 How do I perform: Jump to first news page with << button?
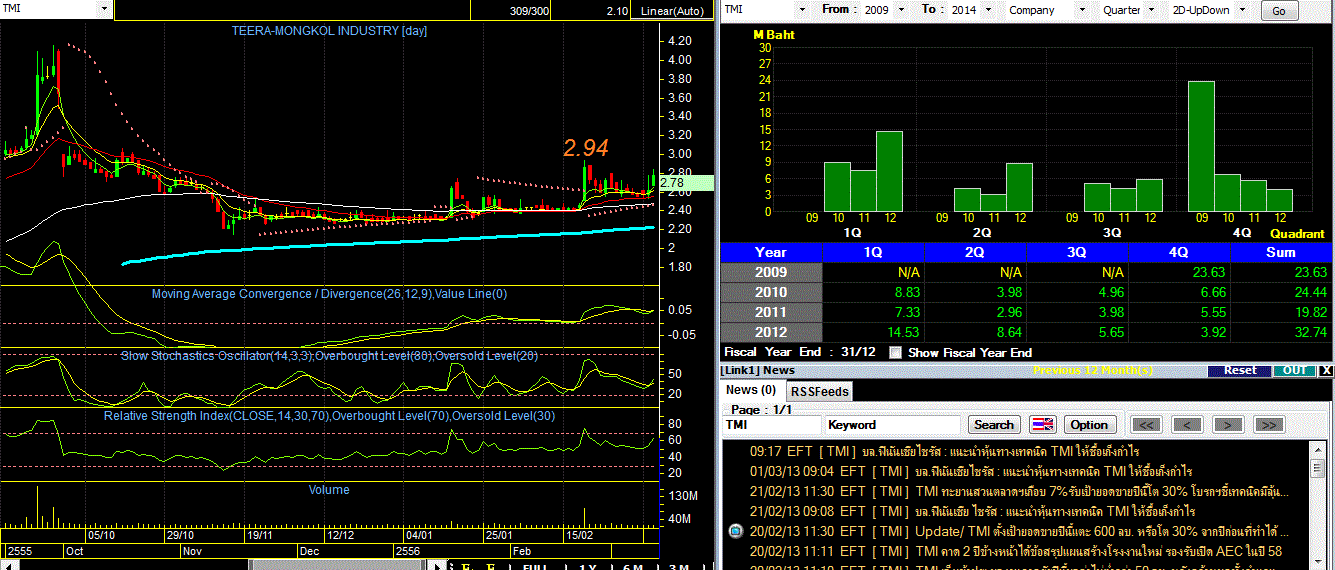pos(1146,425)
